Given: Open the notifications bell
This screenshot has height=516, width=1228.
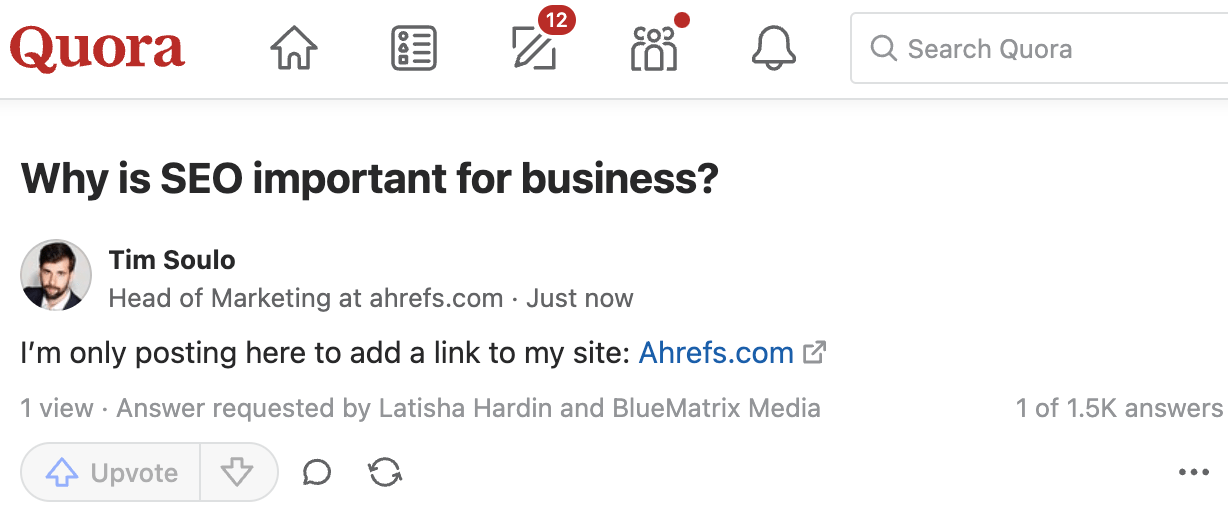Looking at the screenshot, I should point(773,48).
